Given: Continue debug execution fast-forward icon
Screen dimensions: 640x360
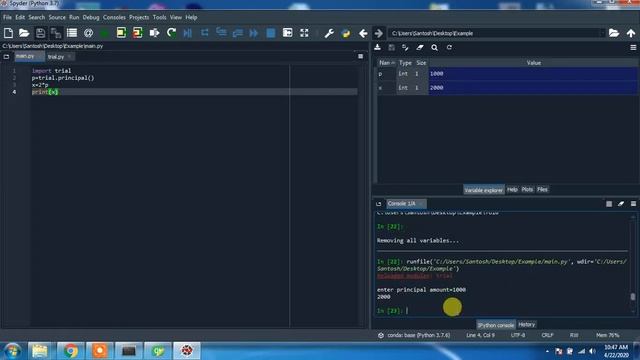Looking at the screenshot, I should click(x=254, y=33).
